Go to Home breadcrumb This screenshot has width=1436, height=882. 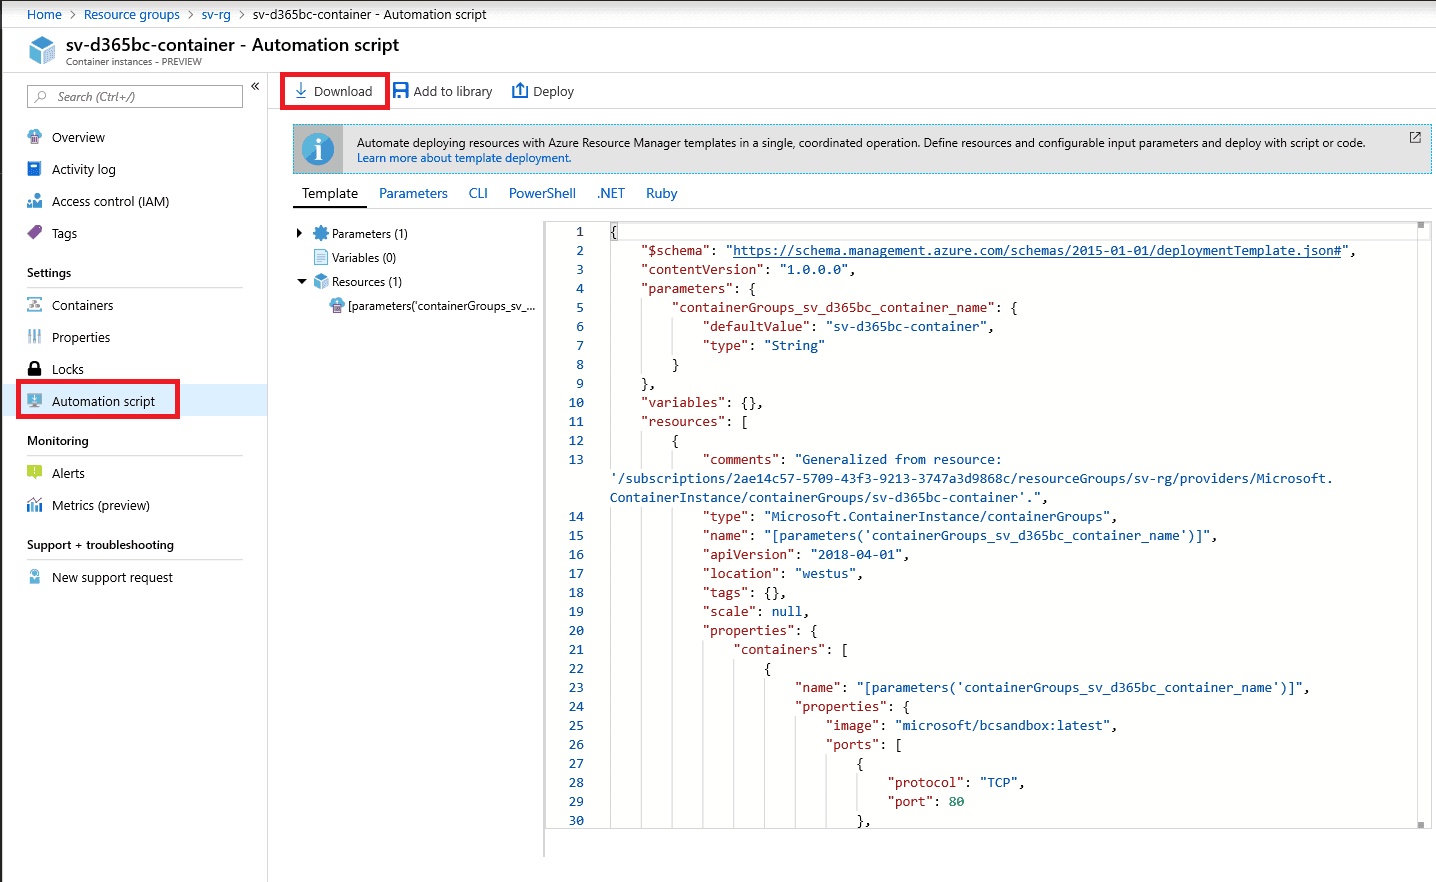tap(44, 14)
